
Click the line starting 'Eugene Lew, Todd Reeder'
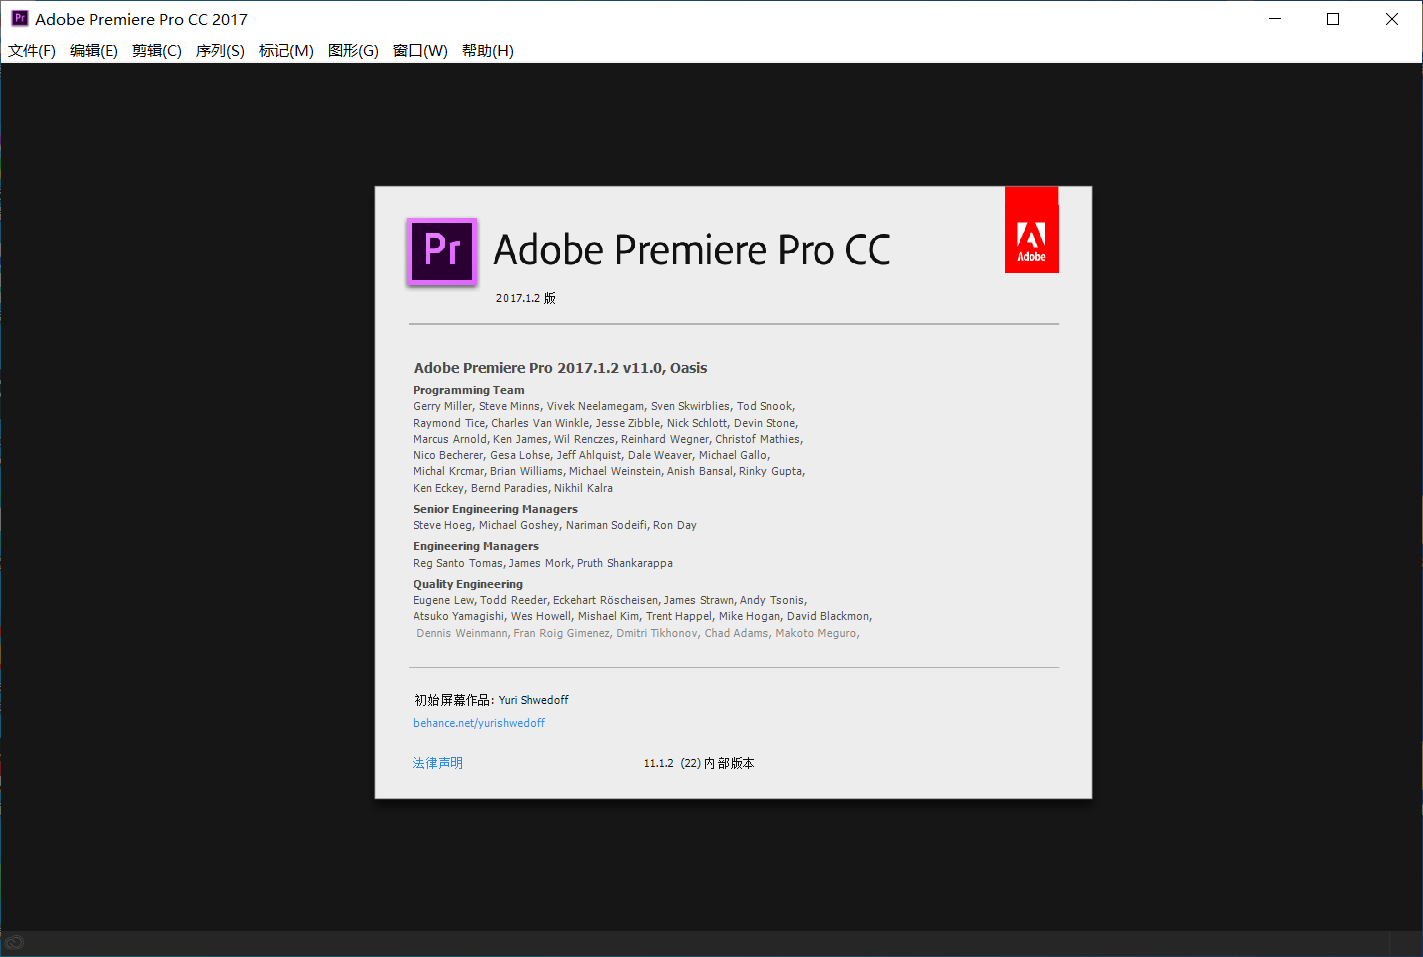pos(610,600)
